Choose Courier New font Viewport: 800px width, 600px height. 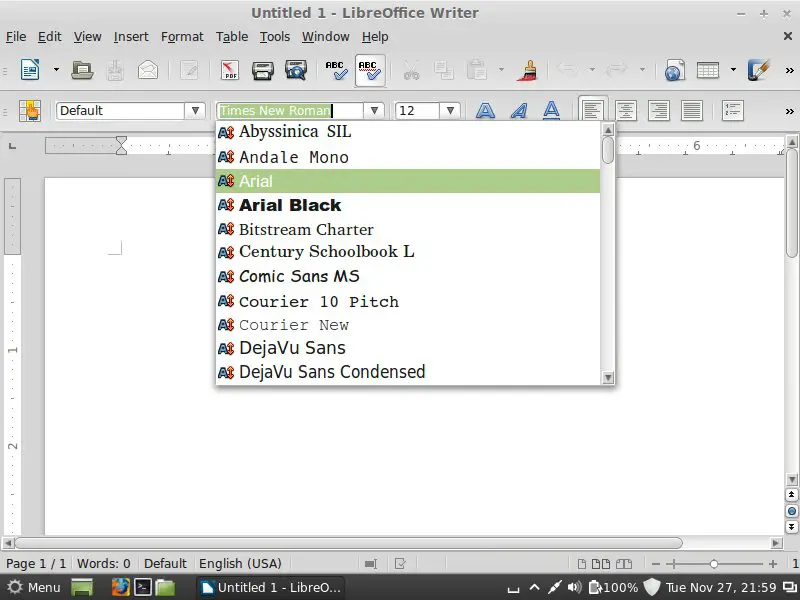(x=408, y=325)
